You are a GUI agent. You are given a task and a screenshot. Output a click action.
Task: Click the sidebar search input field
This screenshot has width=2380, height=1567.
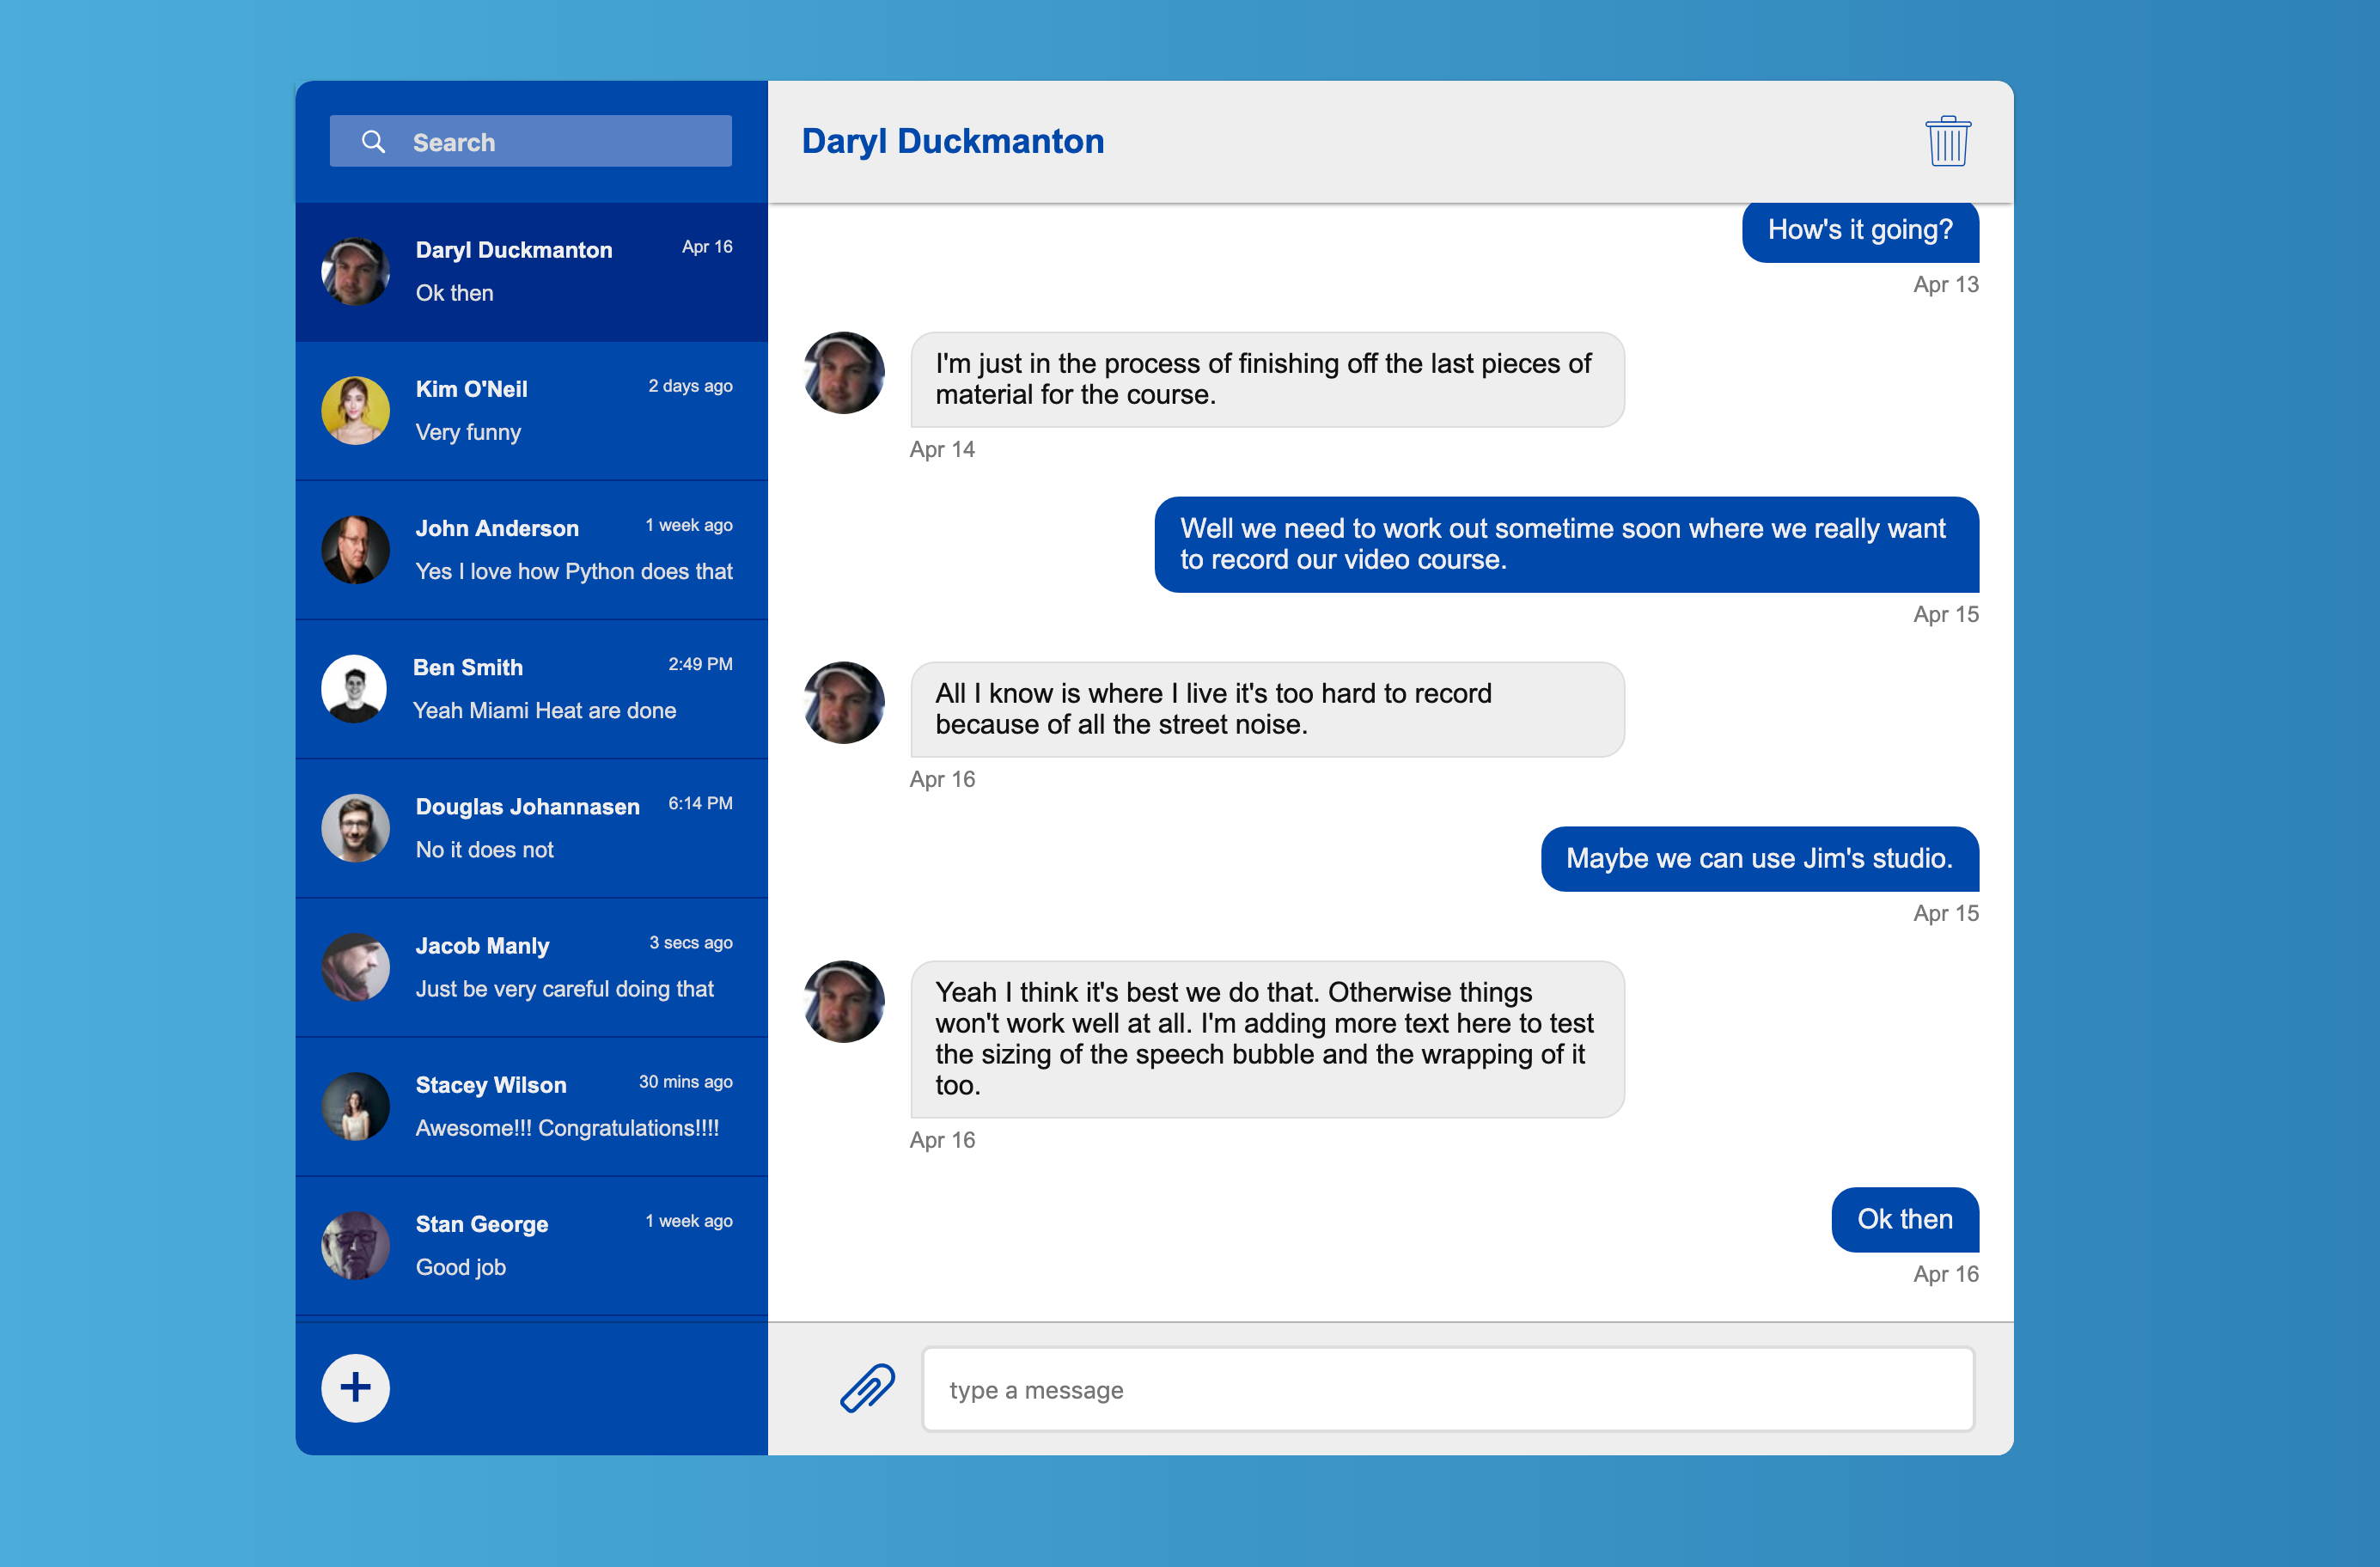pos(534,142)
